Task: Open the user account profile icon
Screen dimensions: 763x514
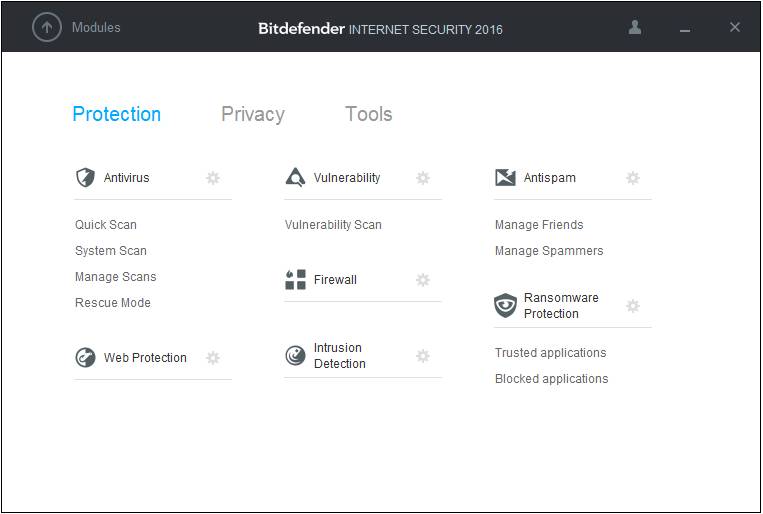Action: click(x=635, y=28)
